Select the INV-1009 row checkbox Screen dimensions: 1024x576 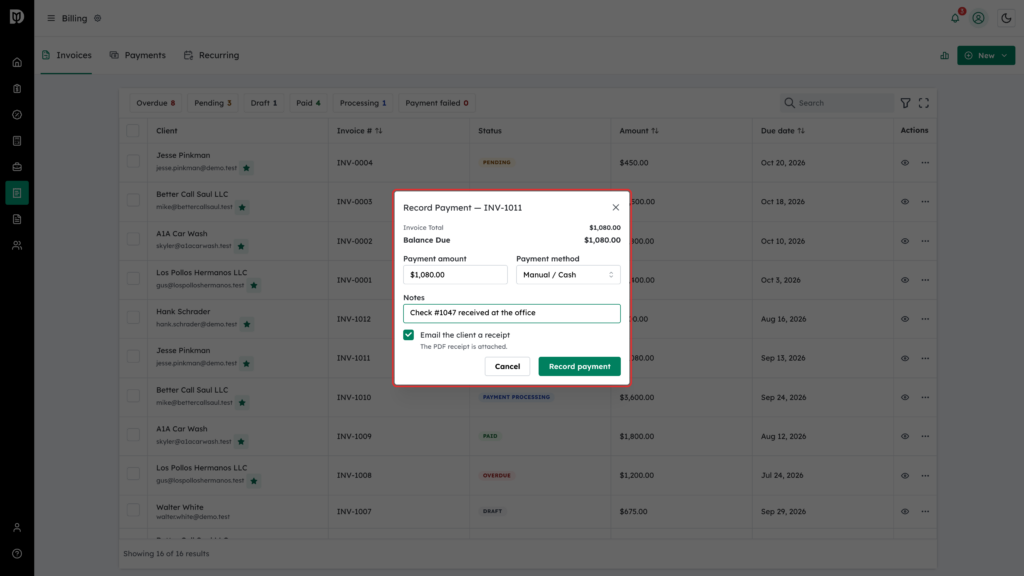(x=133, y=435)
